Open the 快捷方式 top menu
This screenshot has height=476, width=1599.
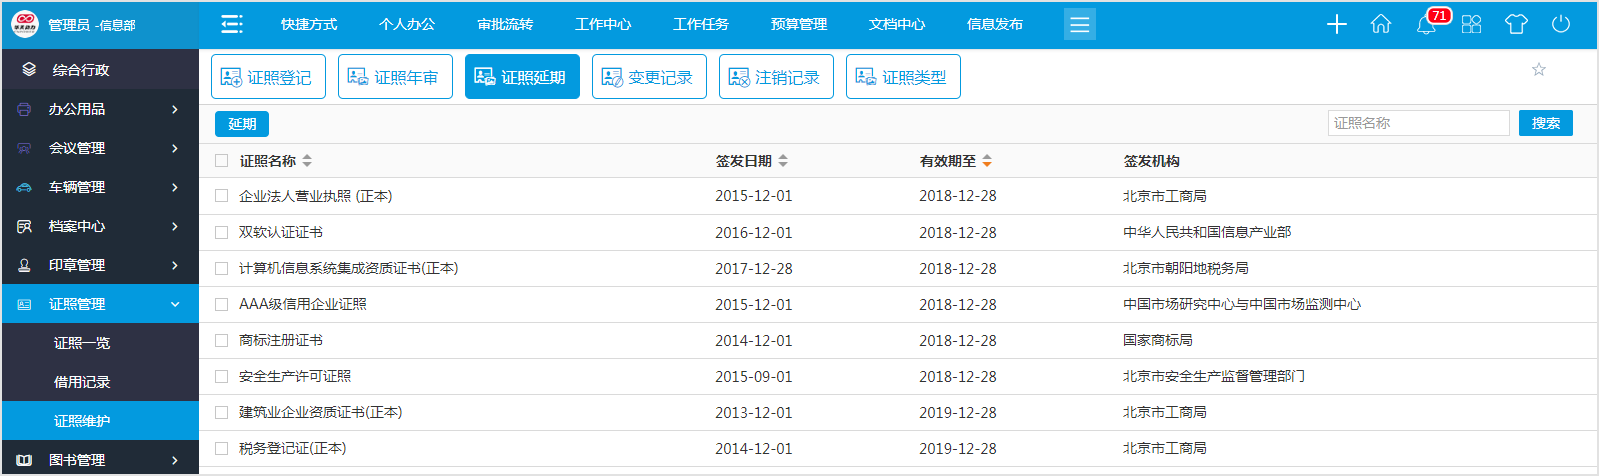309,24
